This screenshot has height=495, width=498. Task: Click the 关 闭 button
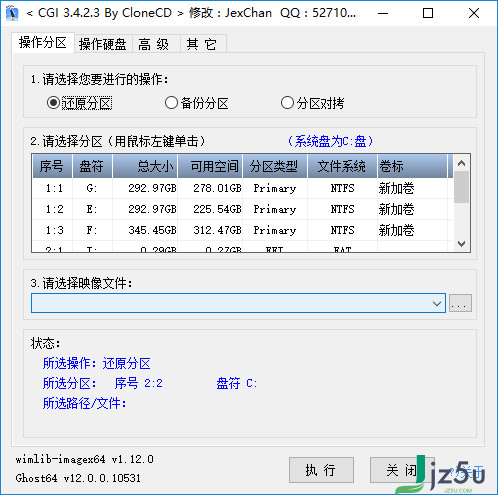(402, 470)
